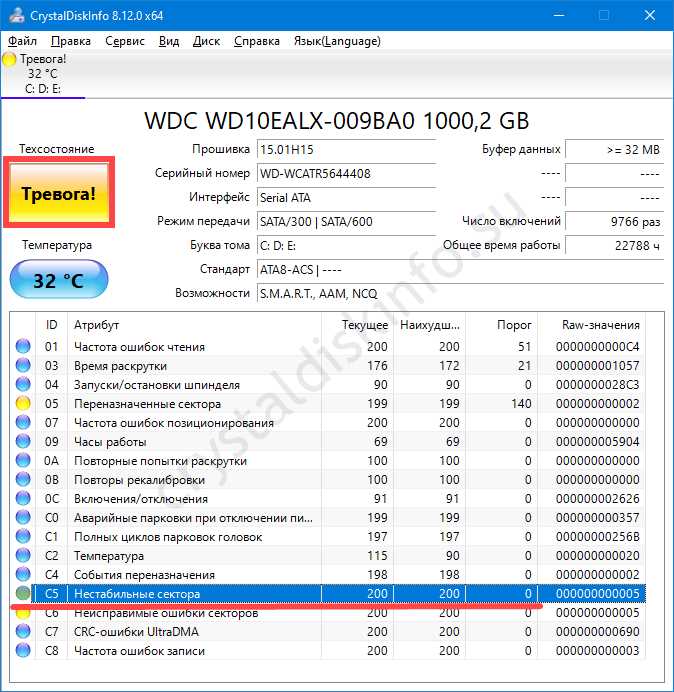
Task: Select the C: D: E: disk tab
Action: 43,74
